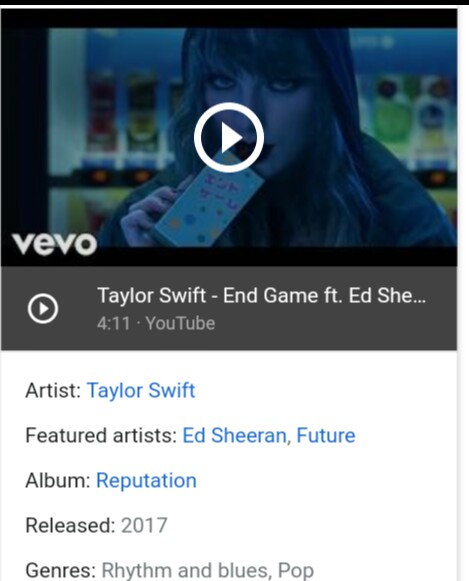
Task: Select the release year 2017
Action: point(144,525)
